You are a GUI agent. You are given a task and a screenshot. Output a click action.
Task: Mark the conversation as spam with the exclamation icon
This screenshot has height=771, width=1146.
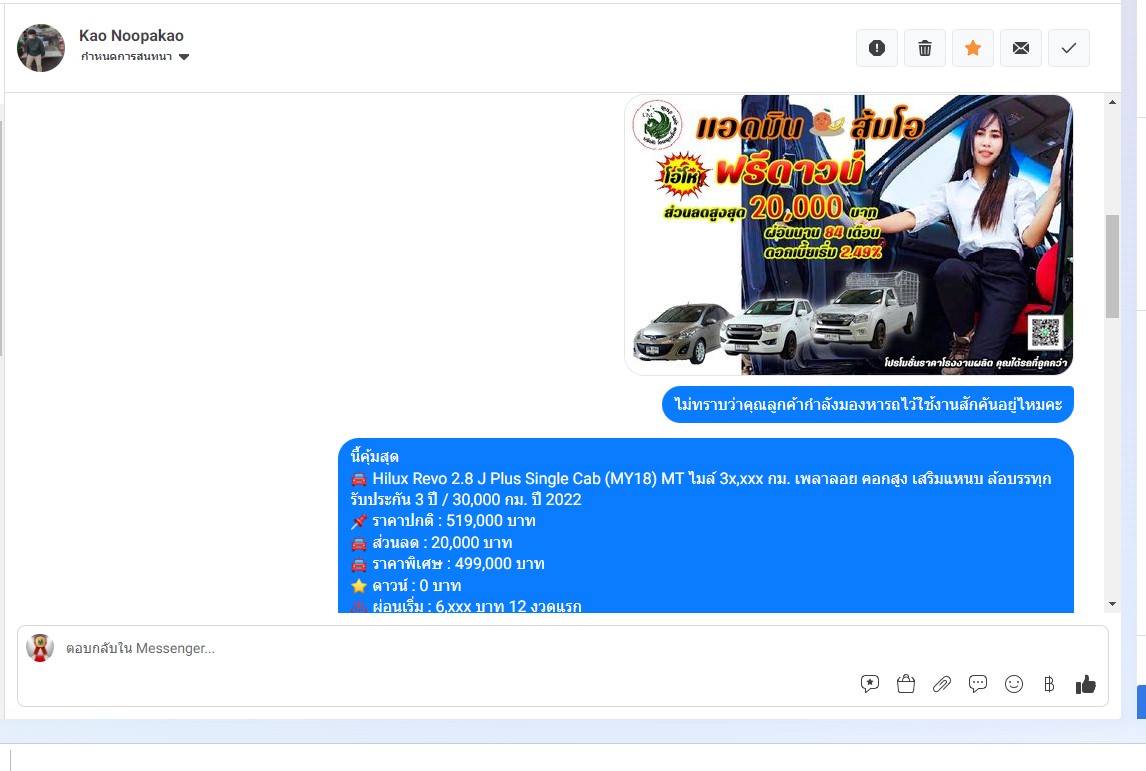[876, 48]
